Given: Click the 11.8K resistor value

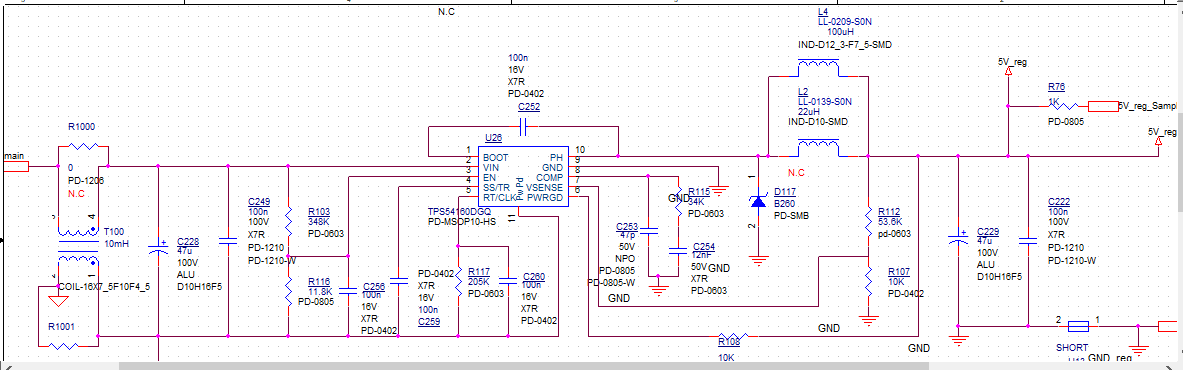Looking at the screenshot, I should (321, 291).
